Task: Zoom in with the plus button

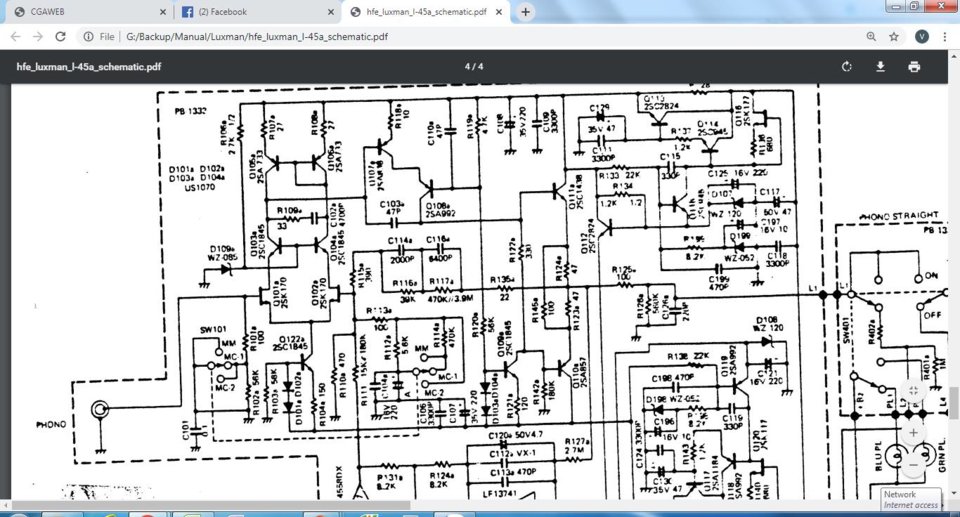Action: pyautogui.click(x=913, y=432)
